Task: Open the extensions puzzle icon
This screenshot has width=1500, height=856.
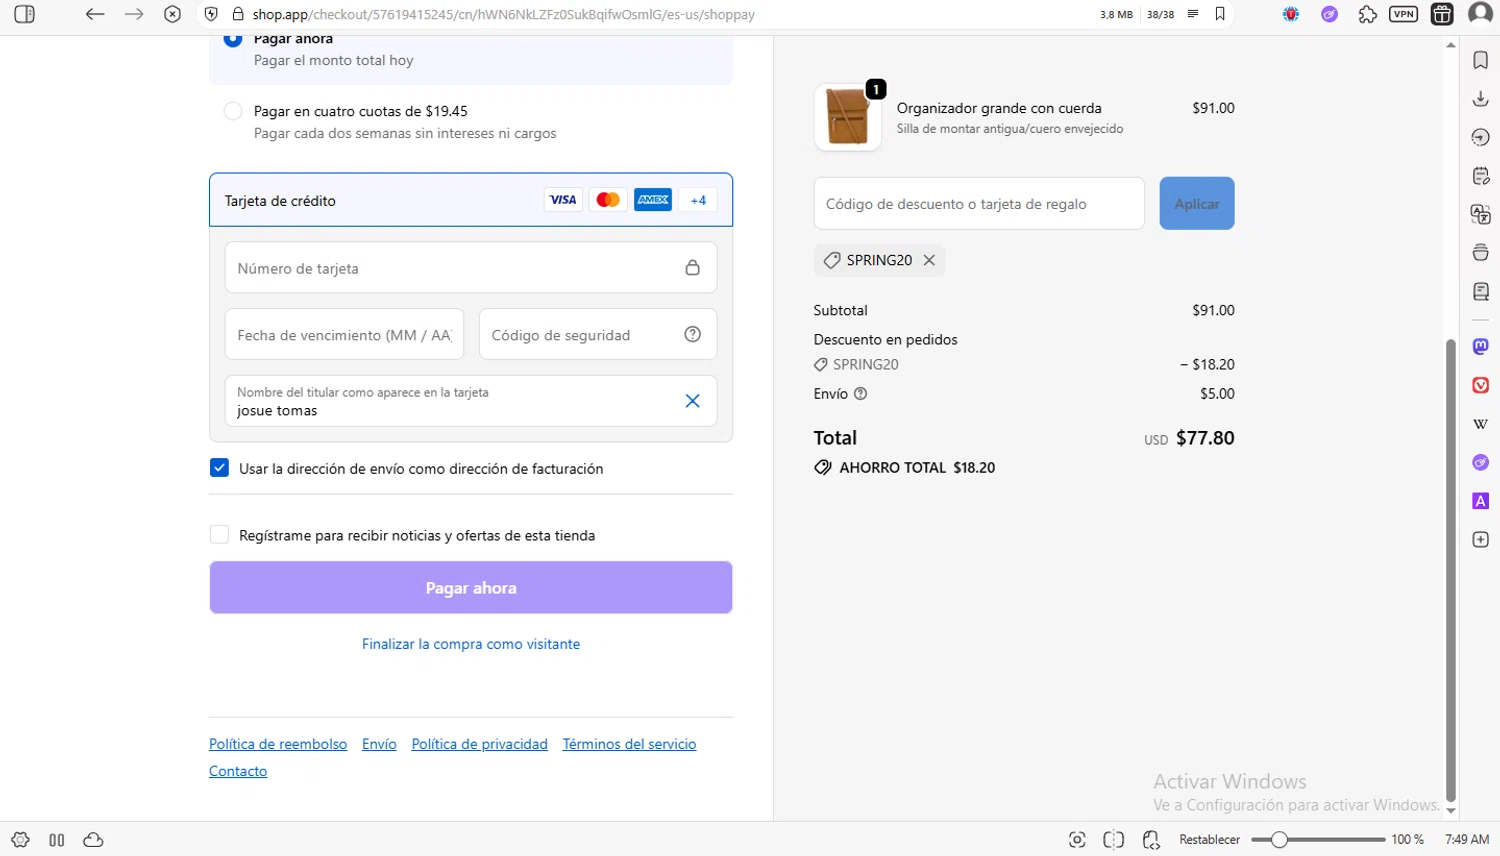Action: tap(1367, 14)
